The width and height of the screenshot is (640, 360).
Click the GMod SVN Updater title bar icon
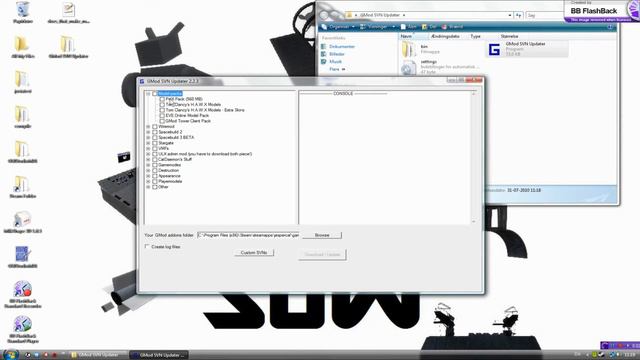142,81
